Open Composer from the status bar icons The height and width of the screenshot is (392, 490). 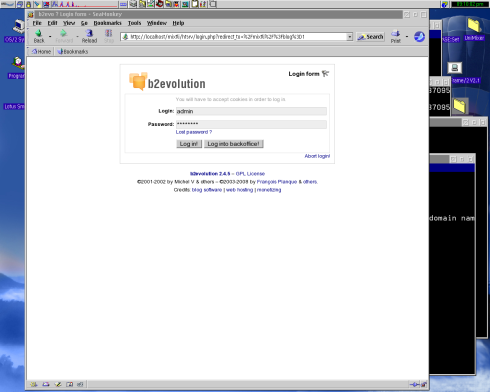click(58, 384)
